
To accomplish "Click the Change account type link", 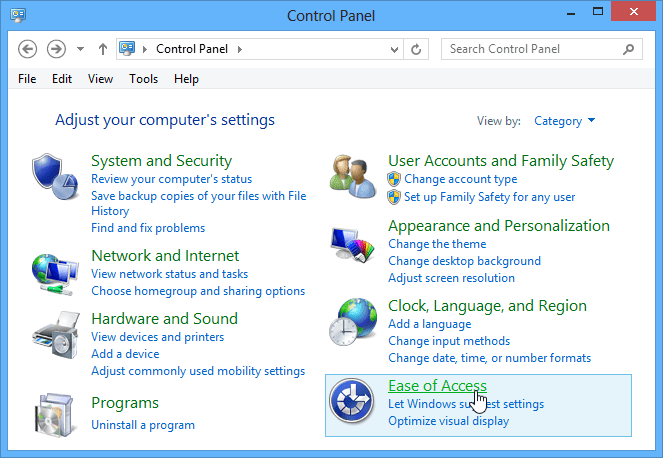I will click(460, 179).
